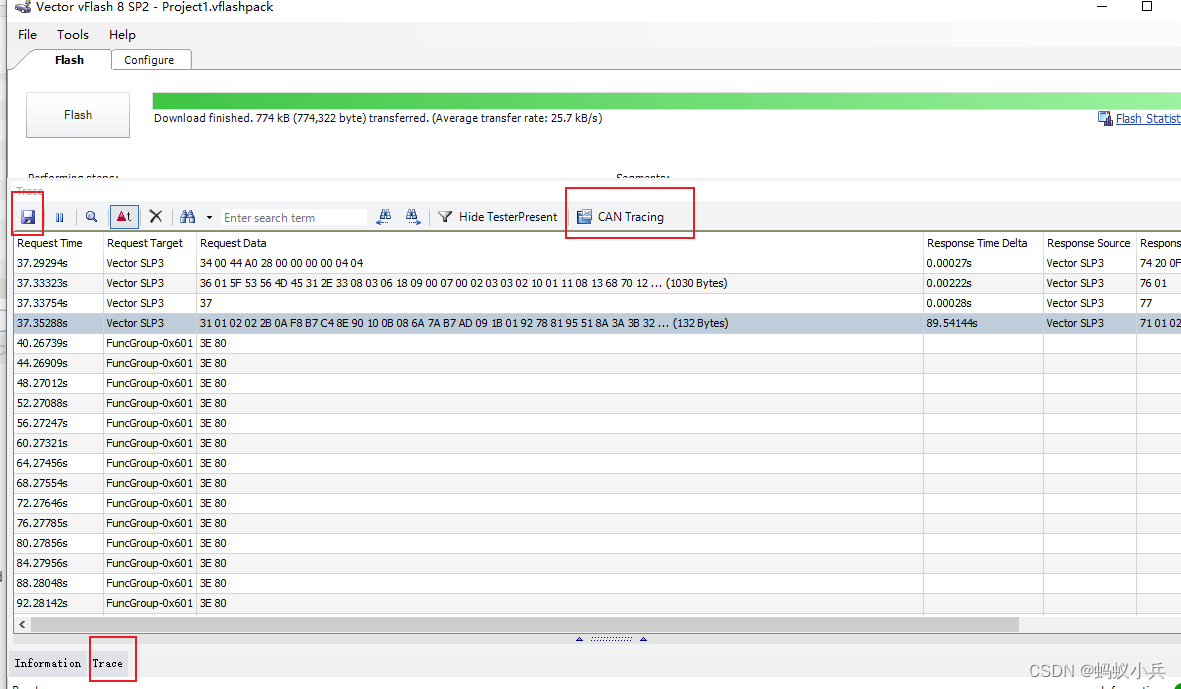This screenshot has height=689, width=1181.
Task: Focus the 'Enter search term' field
Action: coord(294,218)
